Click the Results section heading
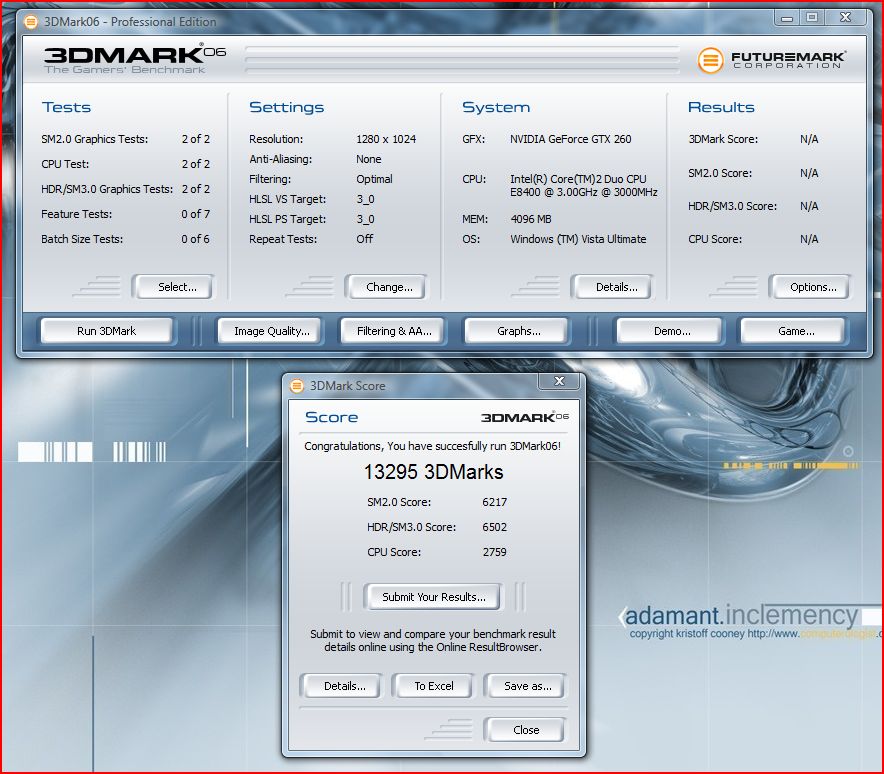Image resolution: width=884 pixels, height=774 pixels. pyautogui.click(x=721, y=107)
